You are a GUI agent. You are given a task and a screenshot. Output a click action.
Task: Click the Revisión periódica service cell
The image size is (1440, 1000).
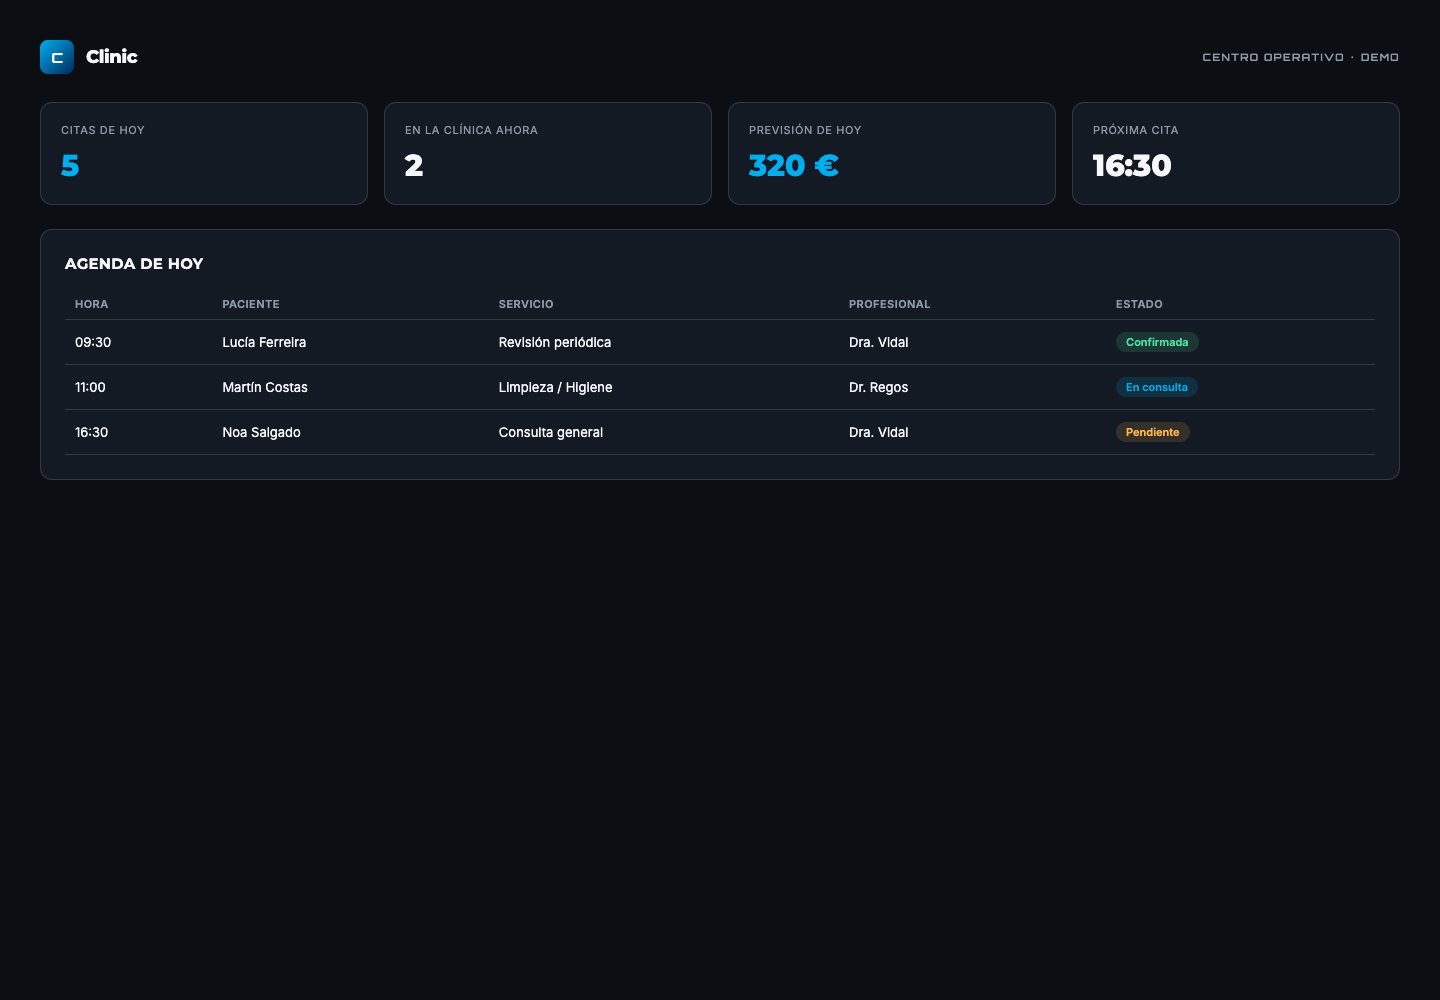[555, 342]
